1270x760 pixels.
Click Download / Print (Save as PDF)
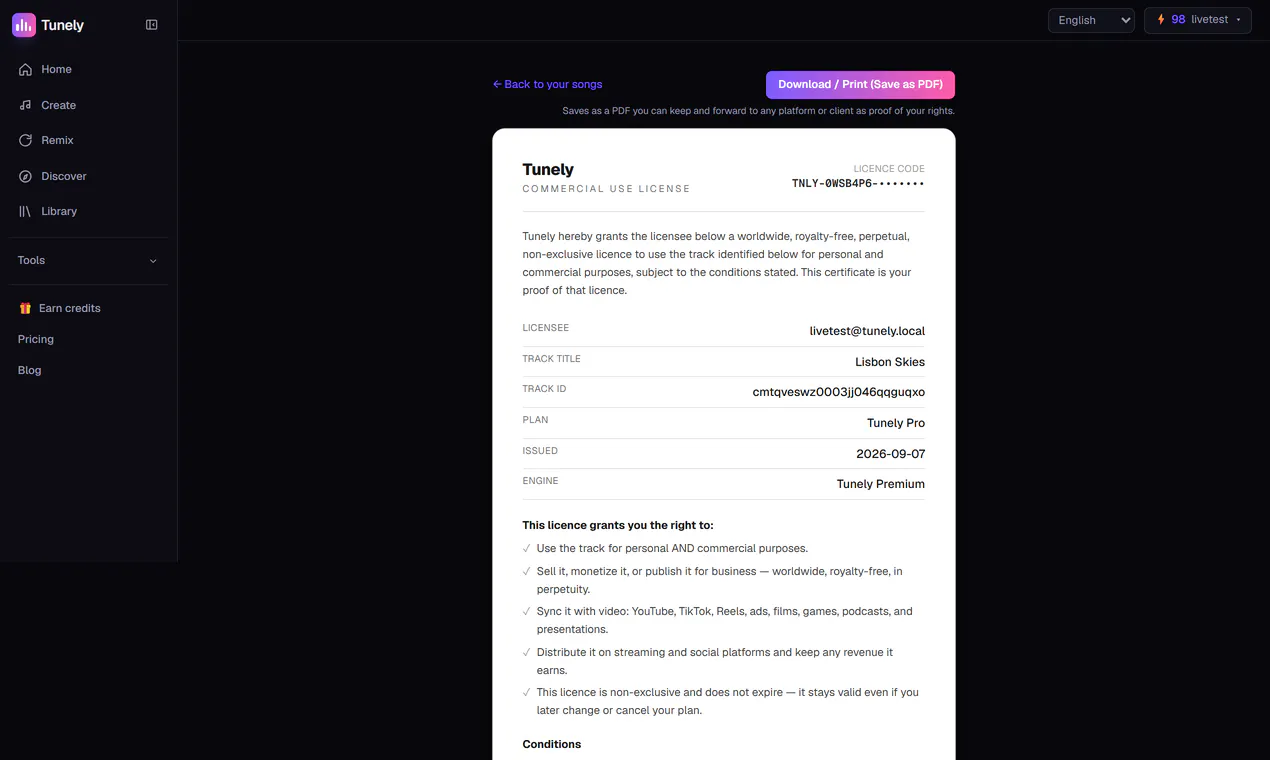point(860,84)
